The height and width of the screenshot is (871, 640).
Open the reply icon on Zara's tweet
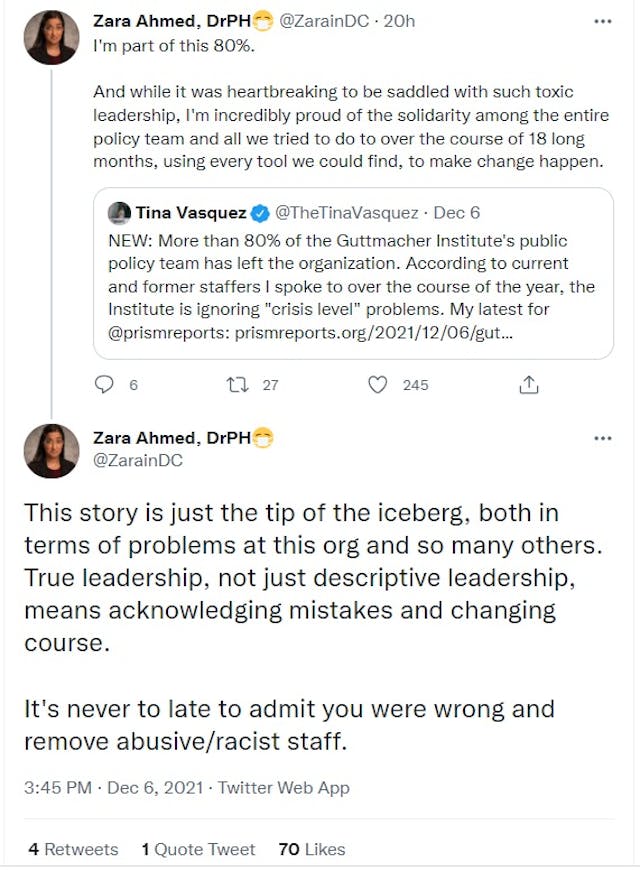click(x=103, y=384)
